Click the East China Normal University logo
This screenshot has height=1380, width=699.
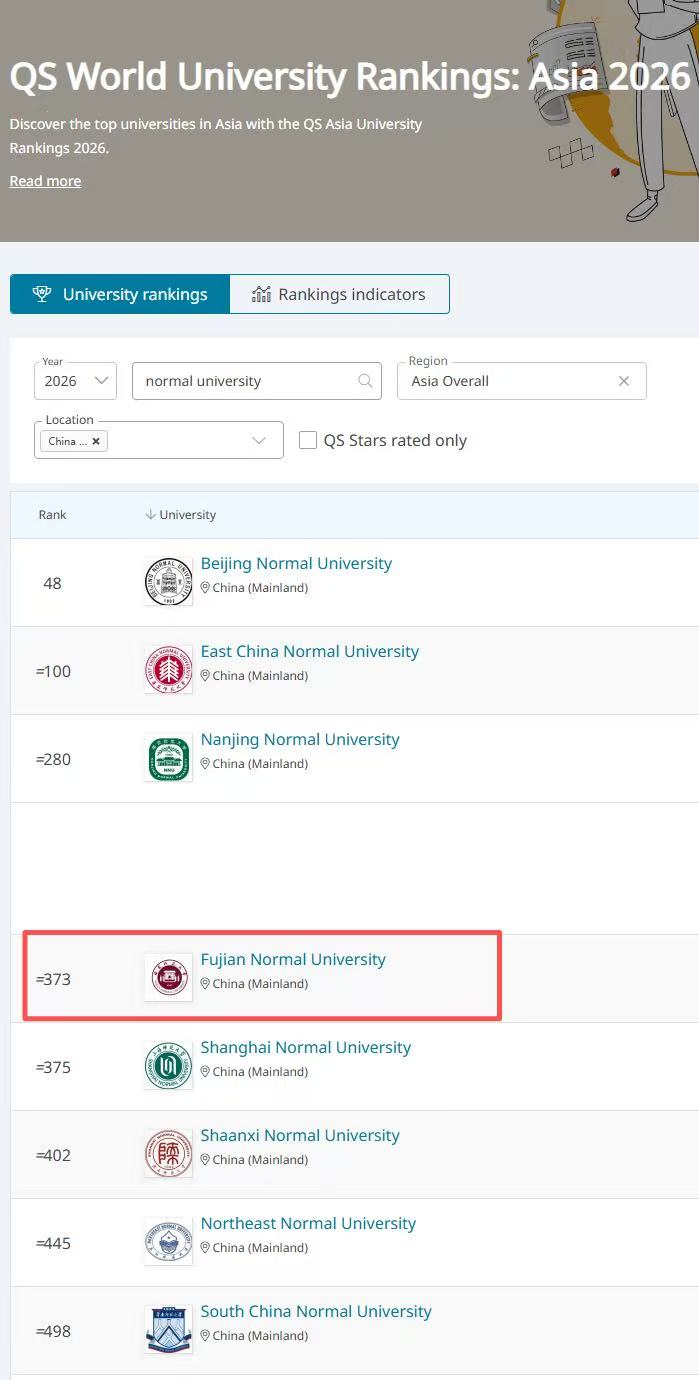coord(168,669)
